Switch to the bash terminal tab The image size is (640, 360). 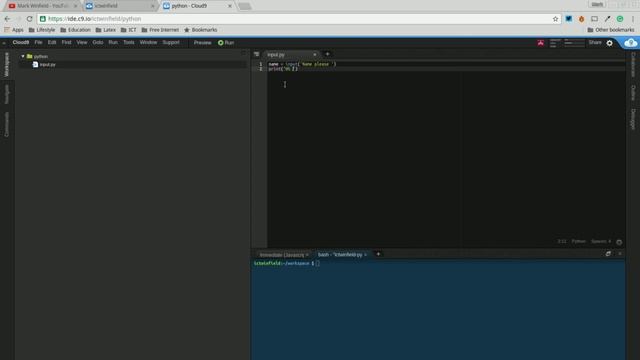tap(340, 255)
